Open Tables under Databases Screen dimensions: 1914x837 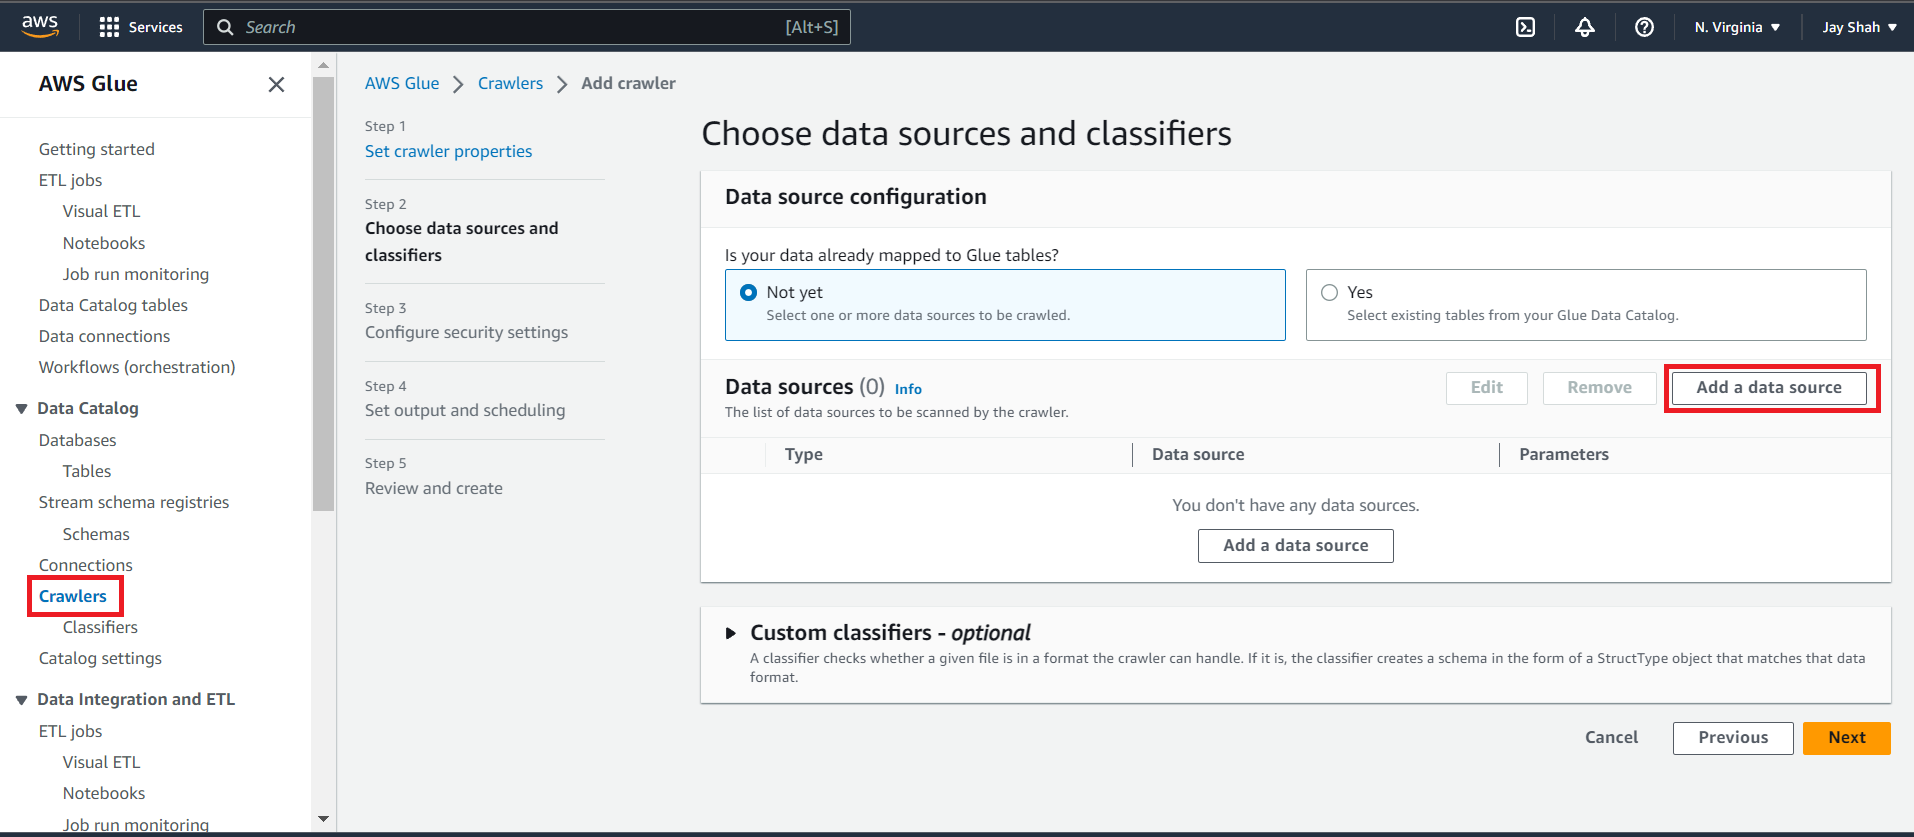87,471
